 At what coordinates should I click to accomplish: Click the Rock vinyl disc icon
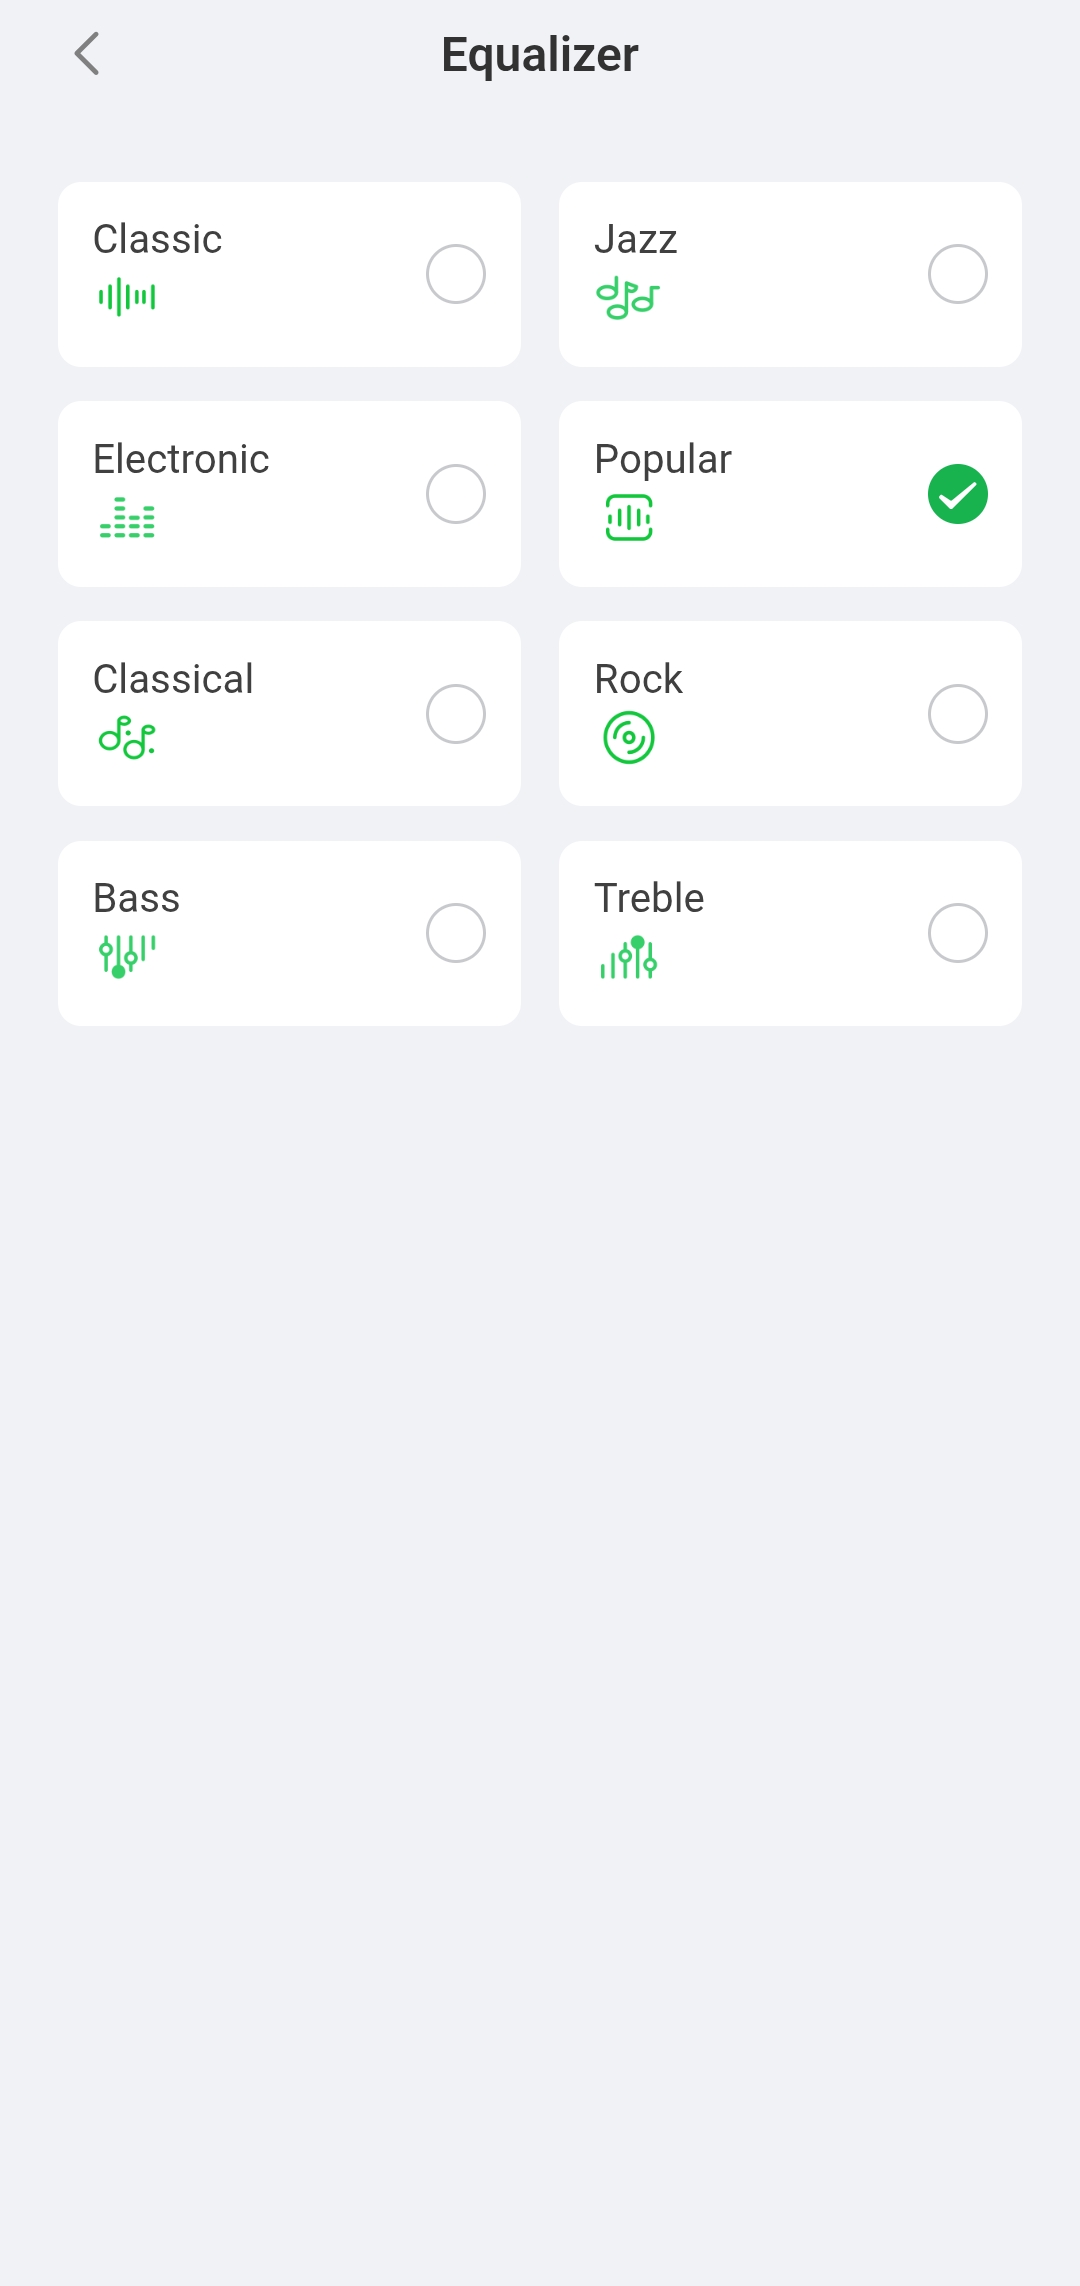(629, 738)
